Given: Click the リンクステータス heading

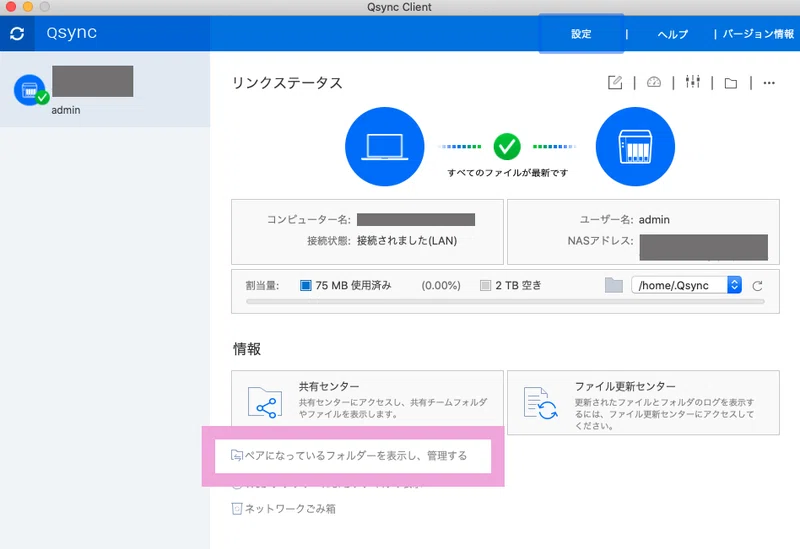Looking at the screenshot, I should click(x=287, y=83).
